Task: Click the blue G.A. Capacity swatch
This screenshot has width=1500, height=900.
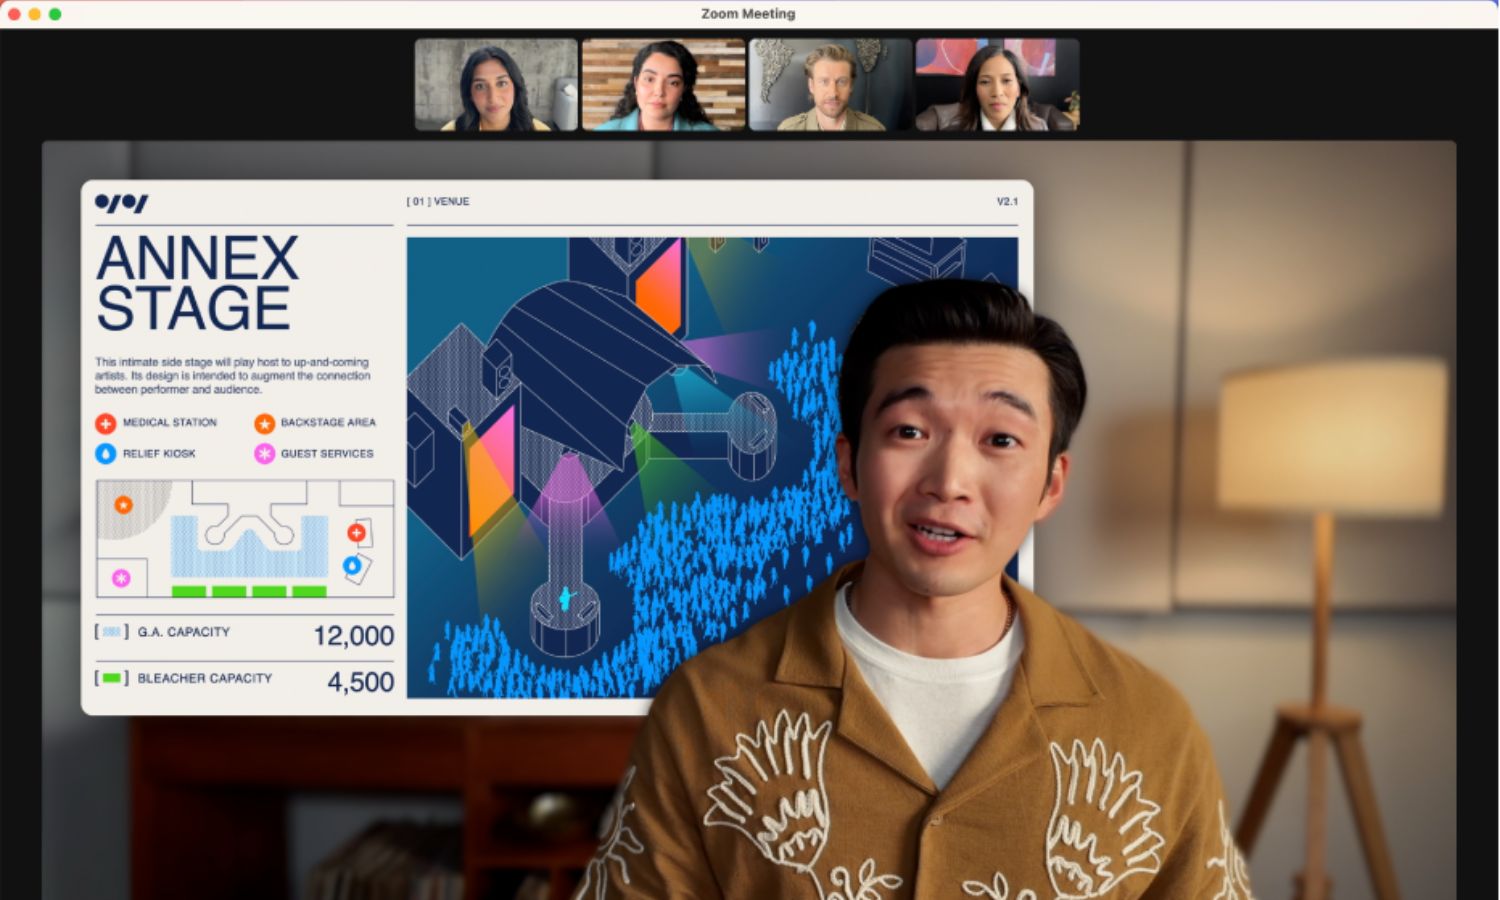Action: tap(112, 632)
